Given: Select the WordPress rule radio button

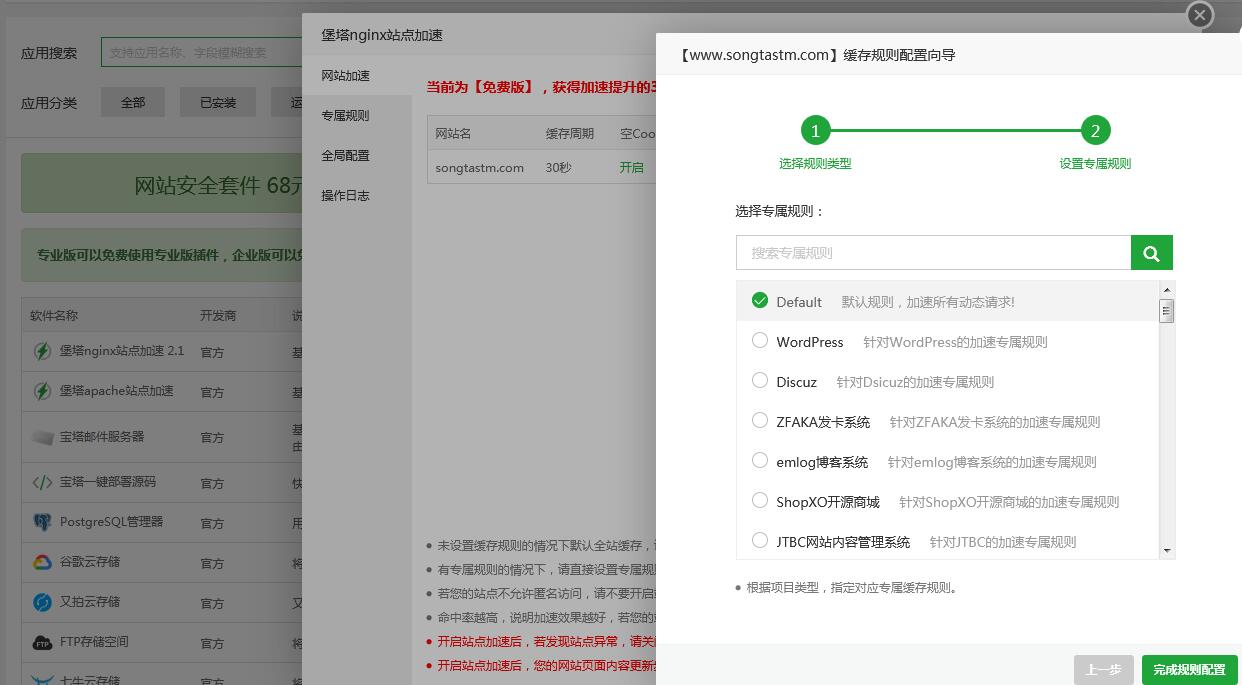Looking at the screenshot, I should click(760, 340).
